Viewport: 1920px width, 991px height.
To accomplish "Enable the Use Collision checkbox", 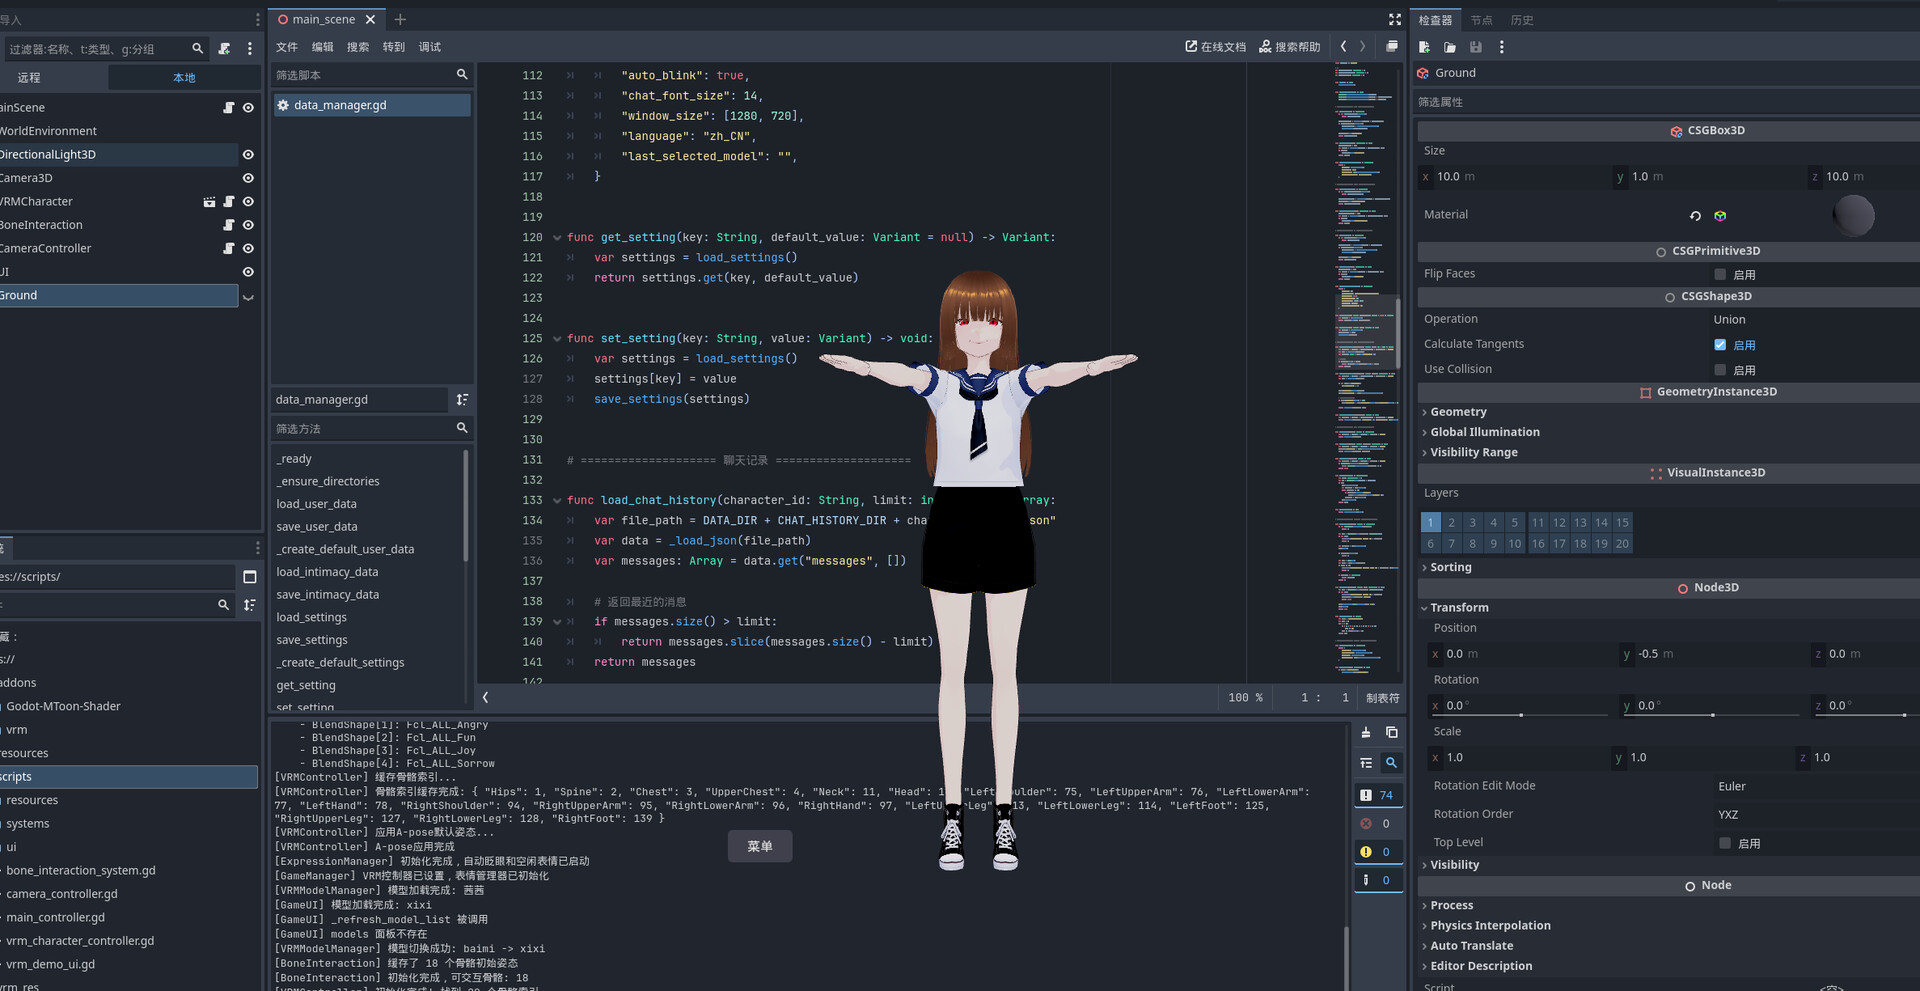I will [x=1720, y=370].
